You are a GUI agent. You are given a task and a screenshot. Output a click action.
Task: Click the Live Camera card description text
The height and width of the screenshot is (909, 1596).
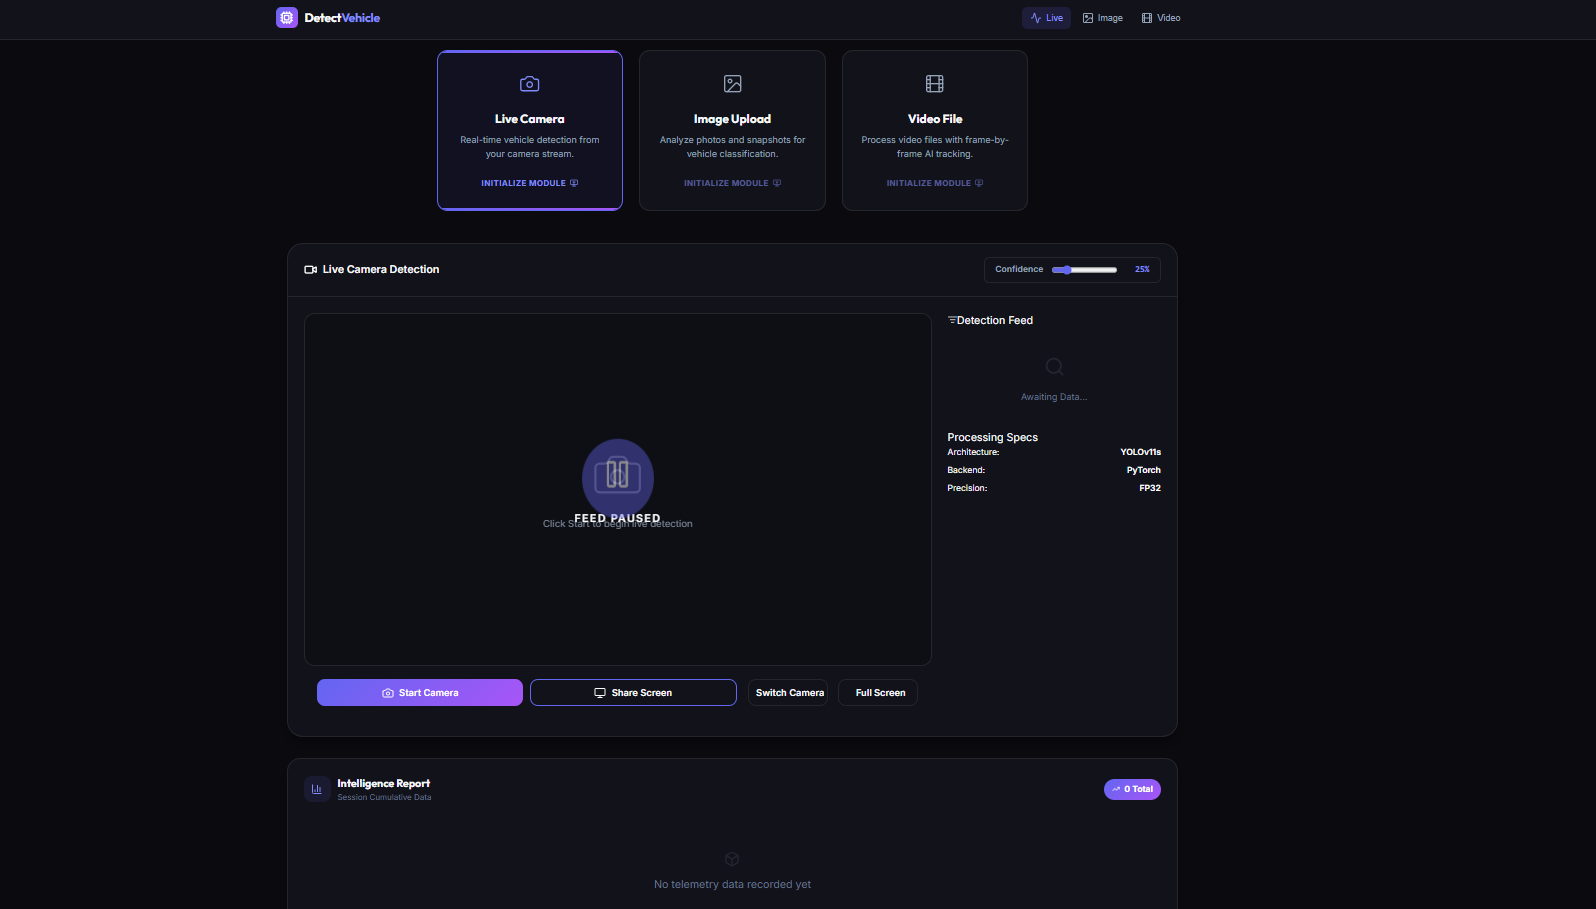pyautogui.click(x=530, y=147)
